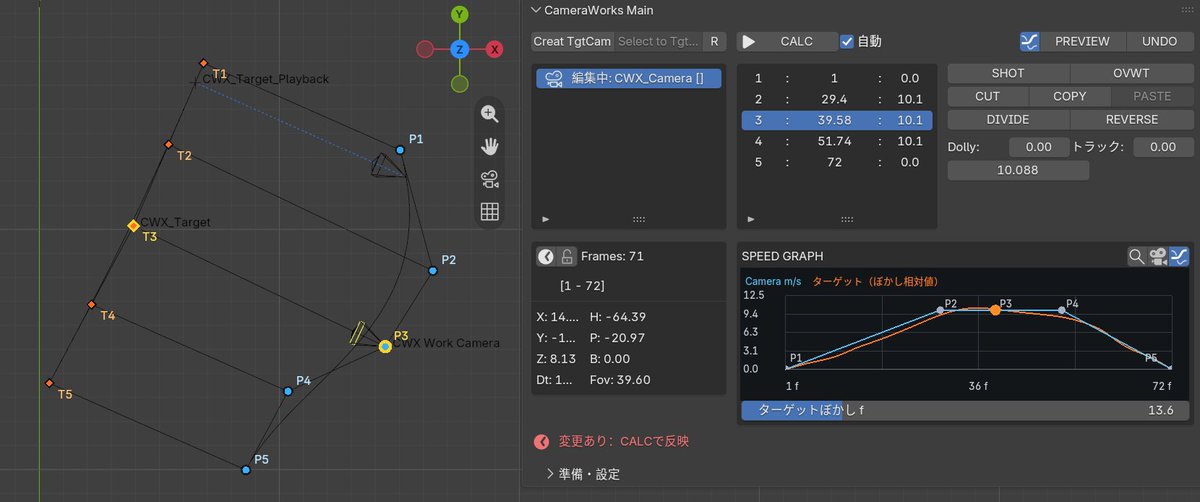Click the COPY button
This screenshot has height=502, width=1200.
click(1070, 96)
